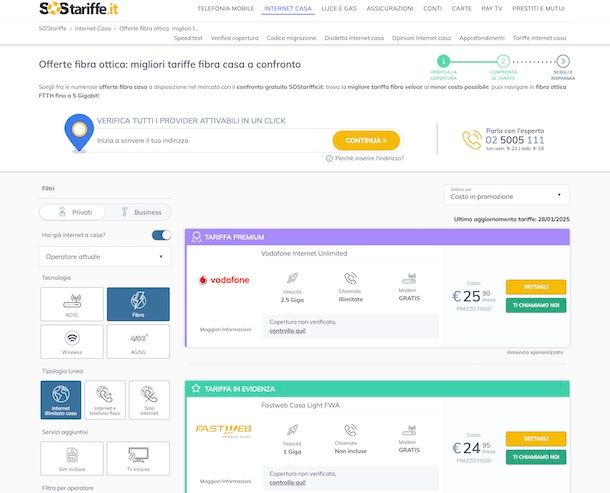Select the Wireless technology tile
The width and height of the screenshot is (610, 493).
pyautogui.click(x=72, y=342)
